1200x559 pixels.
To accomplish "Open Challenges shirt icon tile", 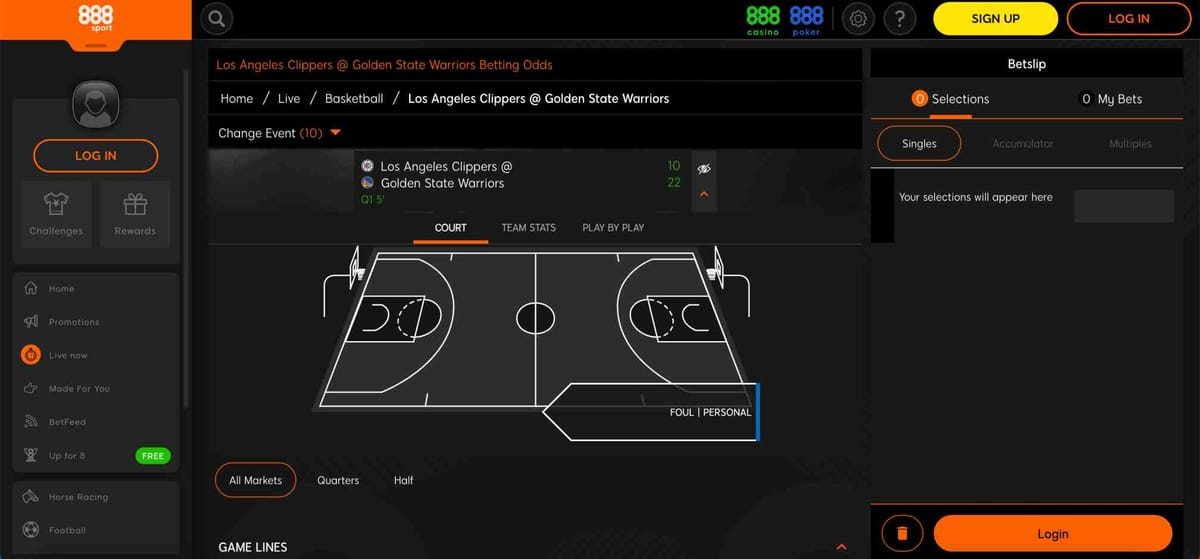I will click(x=56, y=214).
